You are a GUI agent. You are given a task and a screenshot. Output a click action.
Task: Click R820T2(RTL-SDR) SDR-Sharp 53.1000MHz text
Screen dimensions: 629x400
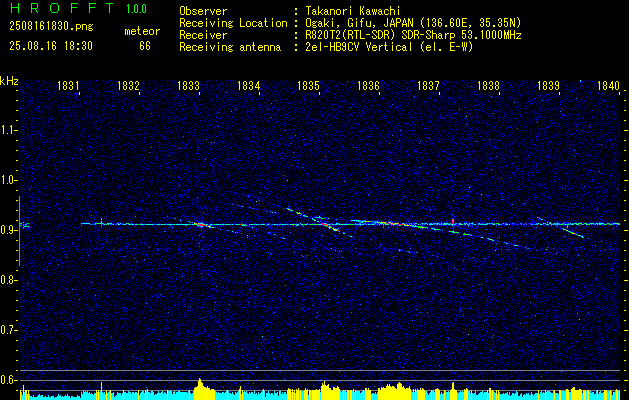[413, 35]
